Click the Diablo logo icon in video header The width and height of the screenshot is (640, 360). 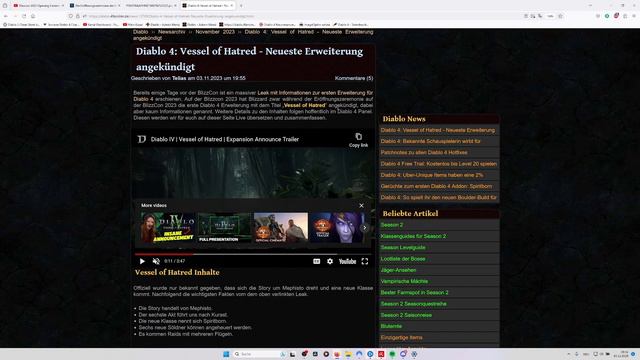(142, 139)
